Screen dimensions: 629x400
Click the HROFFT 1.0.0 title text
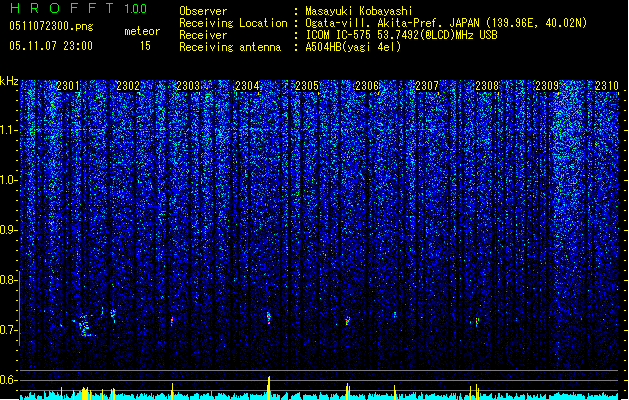click(x=79, y=8)
